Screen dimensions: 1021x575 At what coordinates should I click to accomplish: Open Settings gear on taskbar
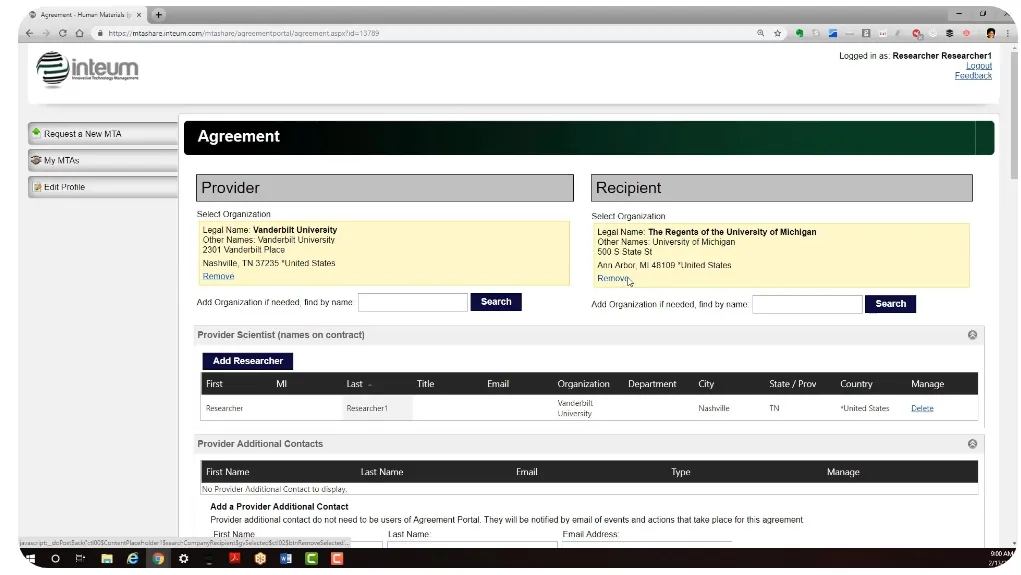[x=184, y=559]
